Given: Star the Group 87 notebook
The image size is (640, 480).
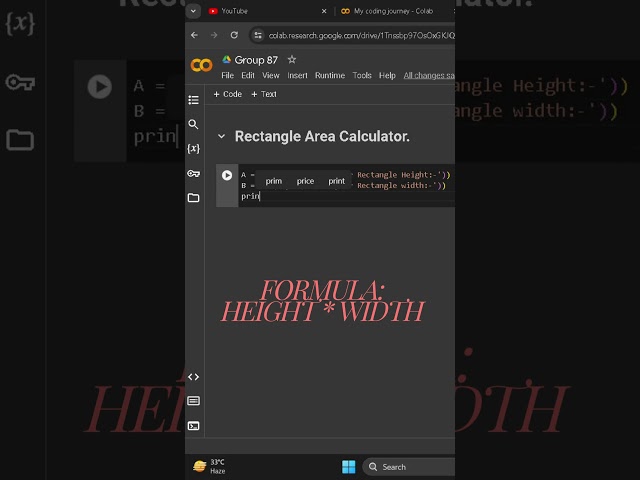Looking at the screenshot, I should (x=291, y=60).
